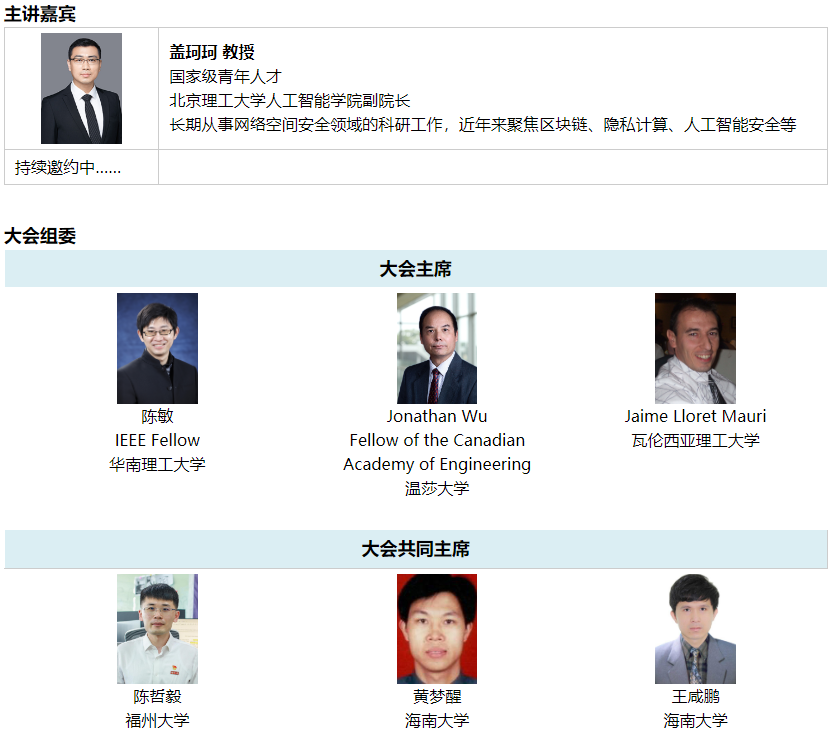The height and width of the screenshot is (735, 831).
Task: Click the 持续邀约中 cell
Action: (81, 167)
